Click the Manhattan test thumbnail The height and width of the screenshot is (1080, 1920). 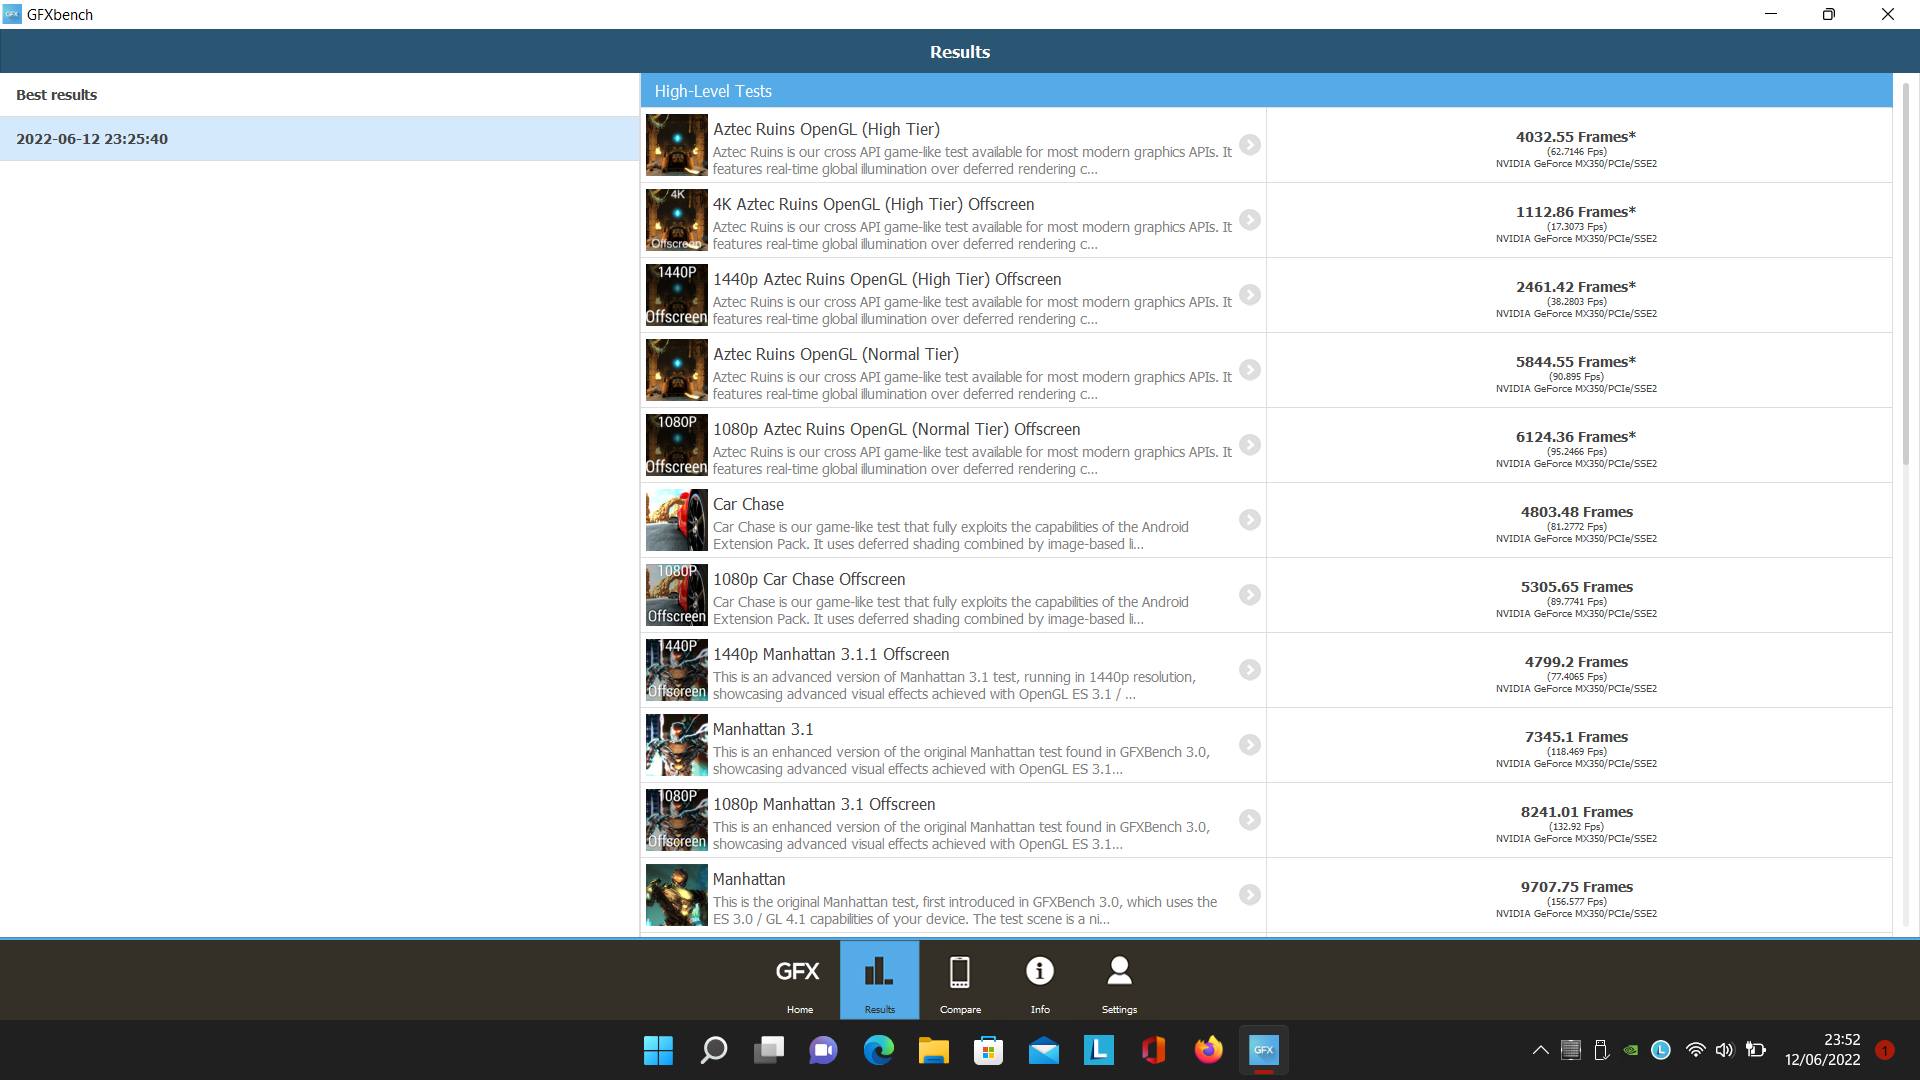point(677,895)
